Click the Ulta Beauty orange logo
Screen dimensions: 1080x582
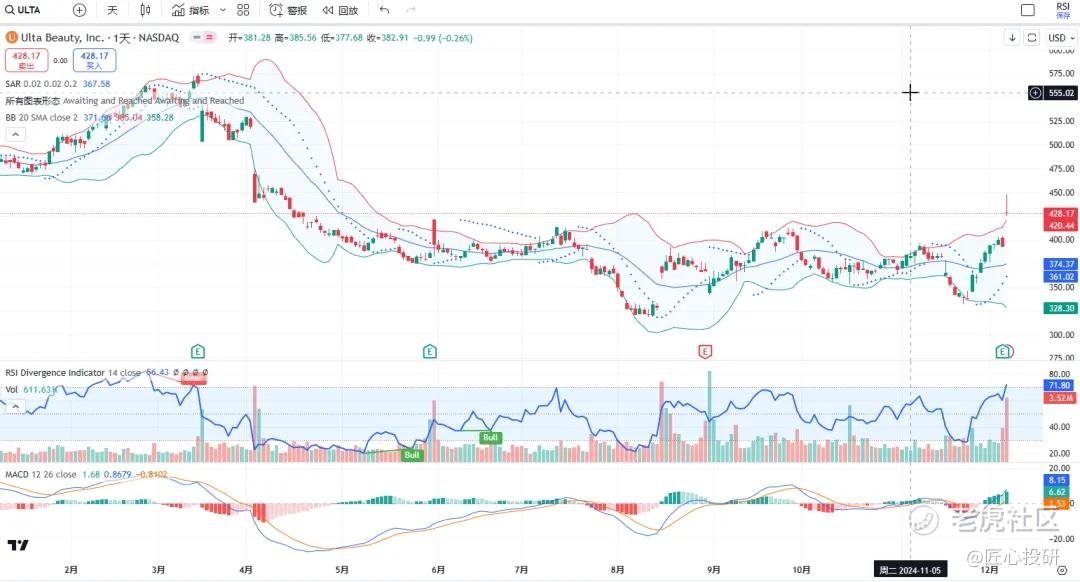(x=12, y=38)
